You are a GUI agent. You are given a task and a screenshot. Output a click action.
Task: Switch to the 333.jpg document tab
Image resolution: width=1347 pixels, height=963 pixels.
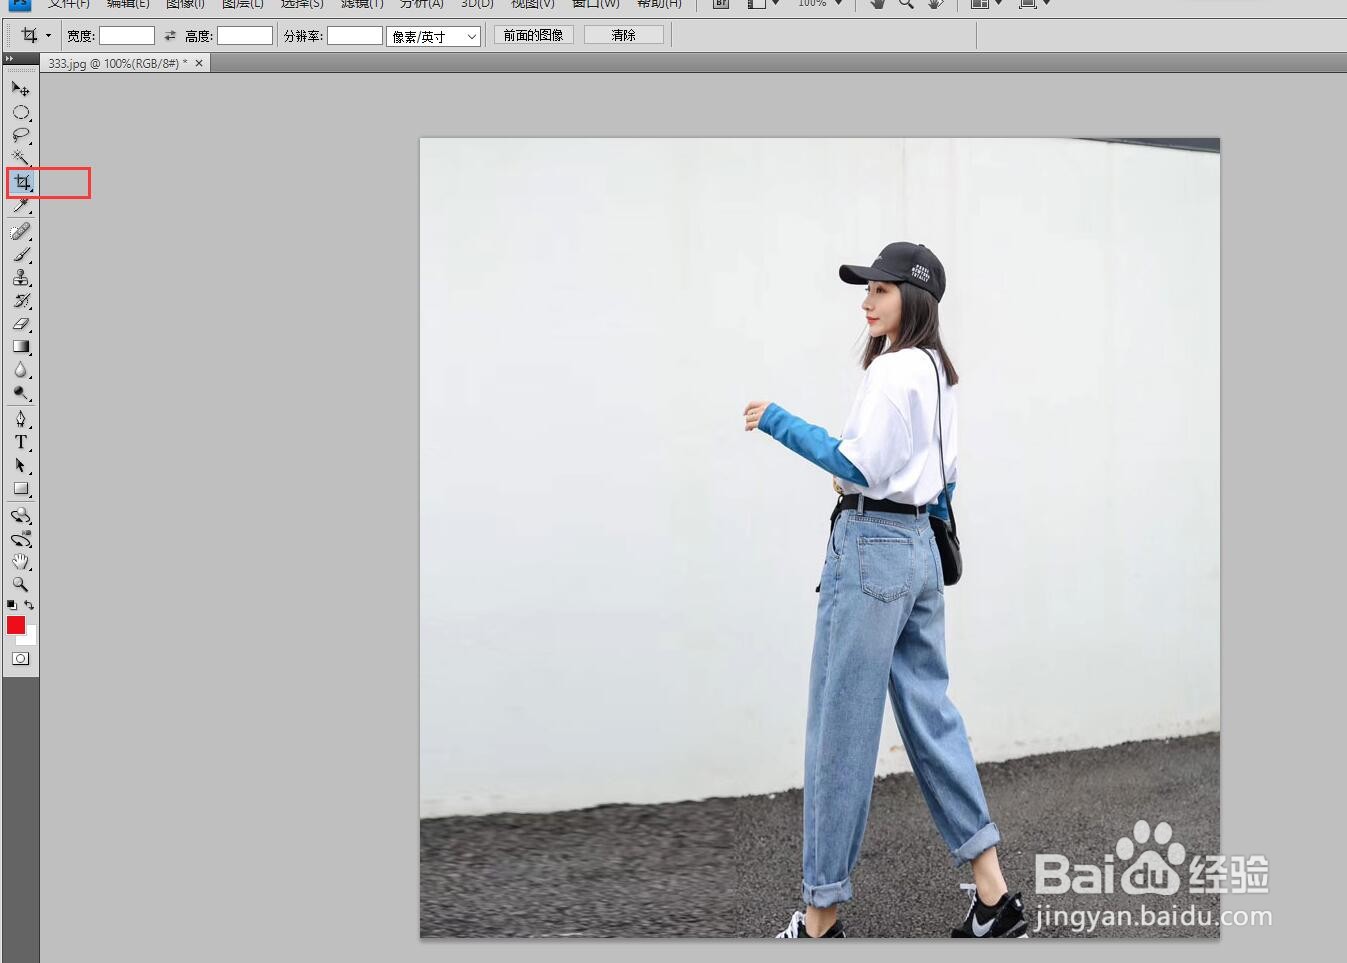117,63
